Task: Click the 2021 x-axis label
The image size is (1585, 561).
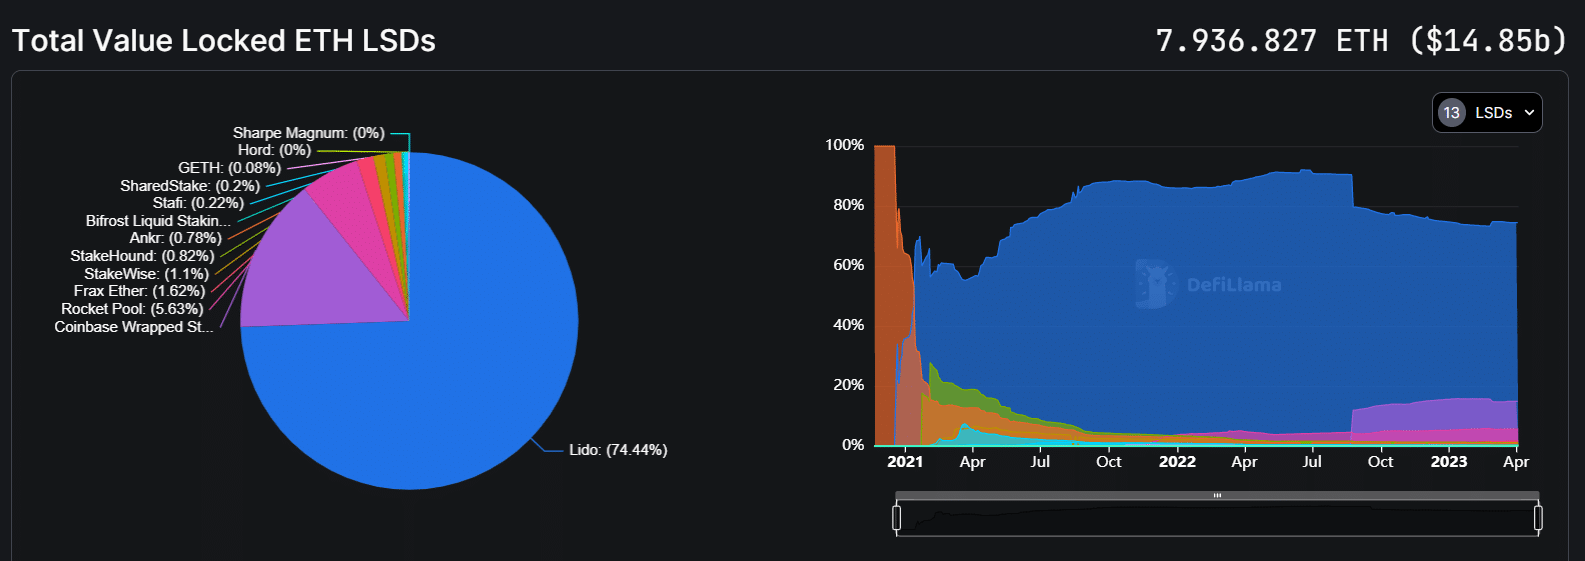Action: coord(905,462)
